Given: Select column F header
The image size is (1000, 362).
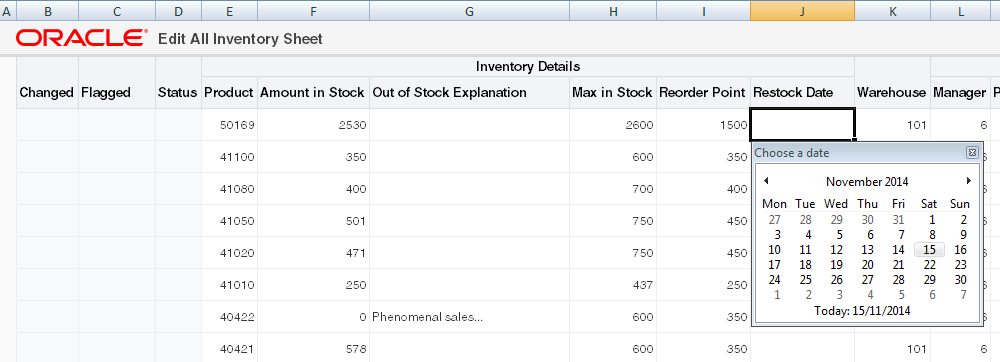Looking at the screenshot, I should (x=313, y=11).
